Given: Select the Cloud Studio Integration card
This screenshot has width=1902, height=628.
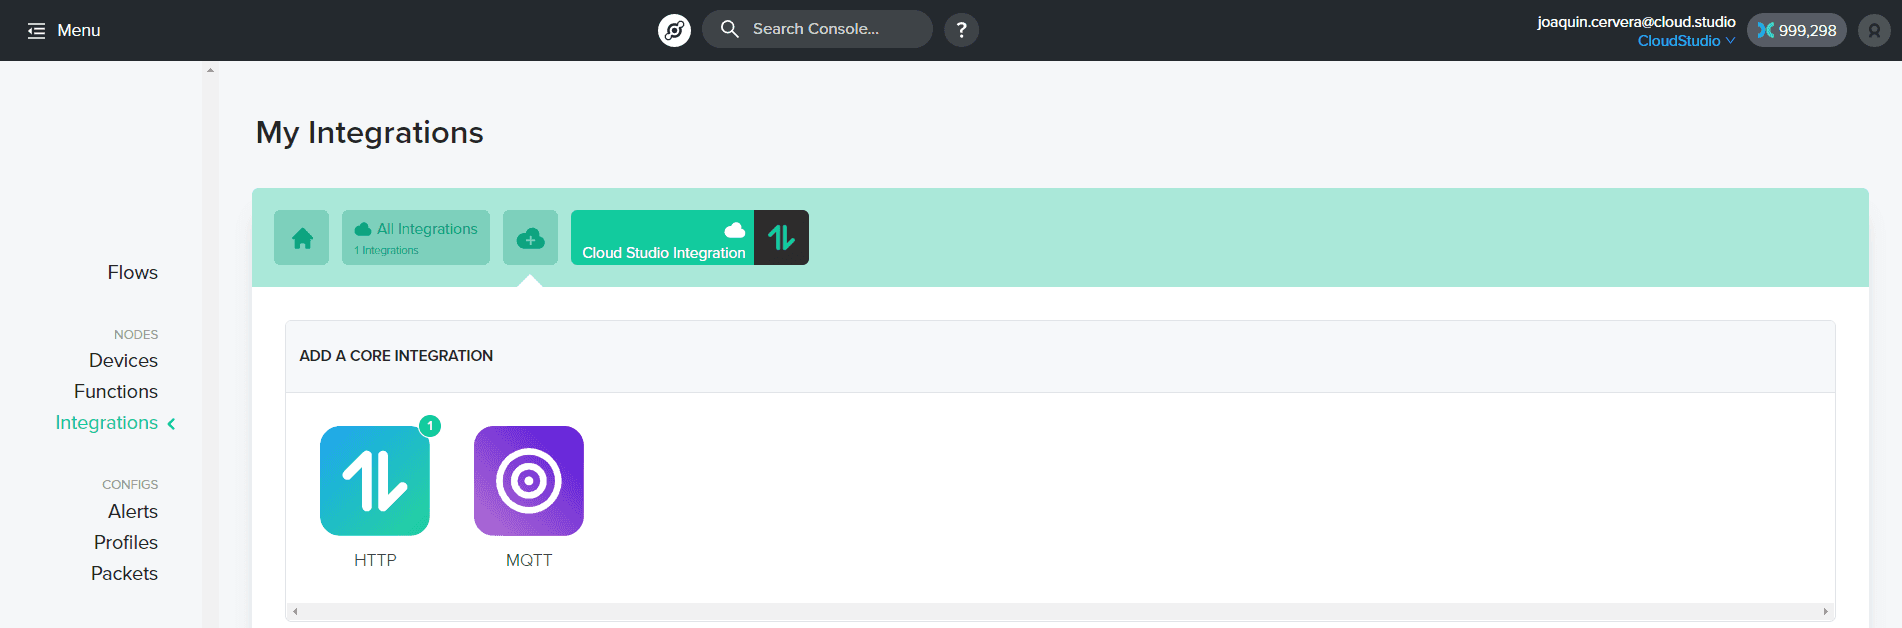Looking at the screenshot, I should point(662,238).
